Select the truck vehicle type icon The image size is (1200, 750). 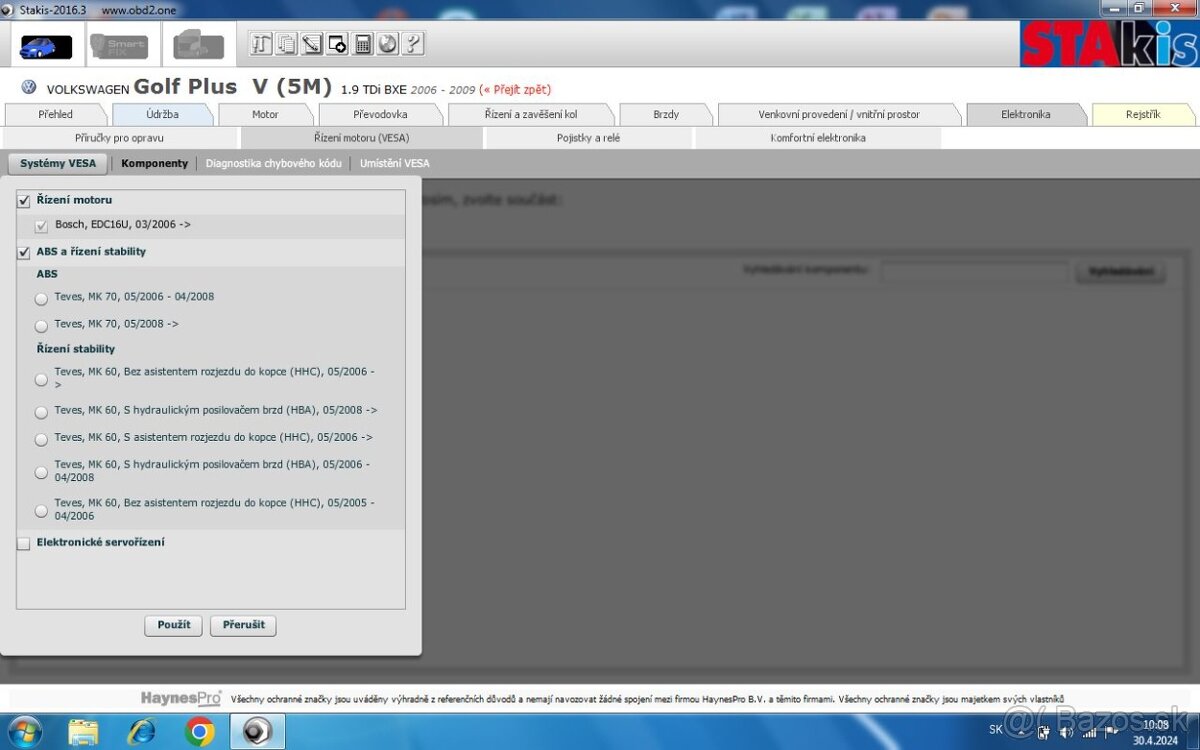(x=198, y=46)
